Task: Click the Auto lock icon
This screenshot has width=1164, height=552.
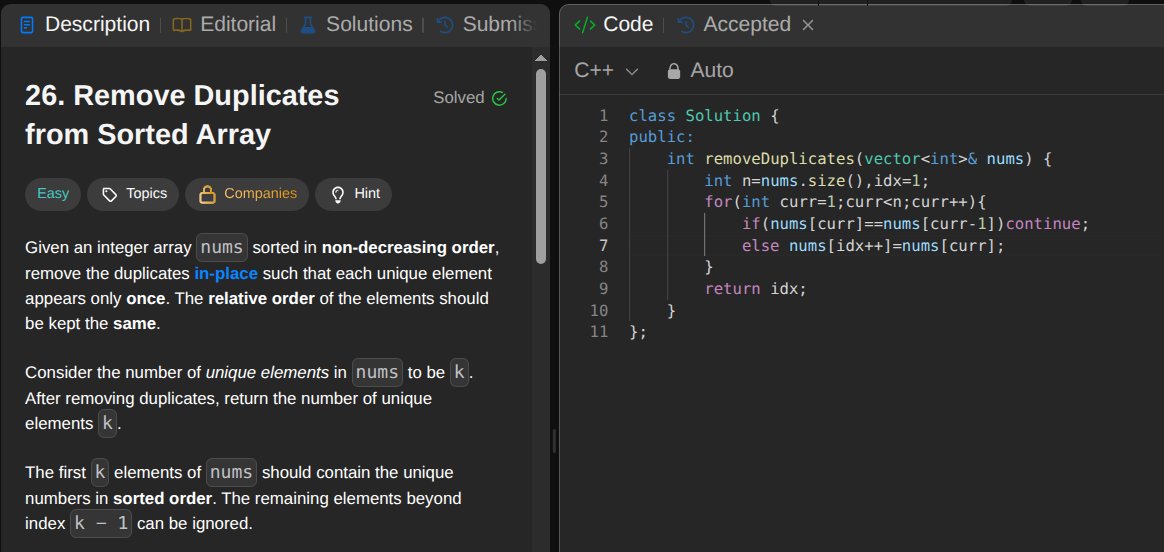Action: click(x=673, y=71)
